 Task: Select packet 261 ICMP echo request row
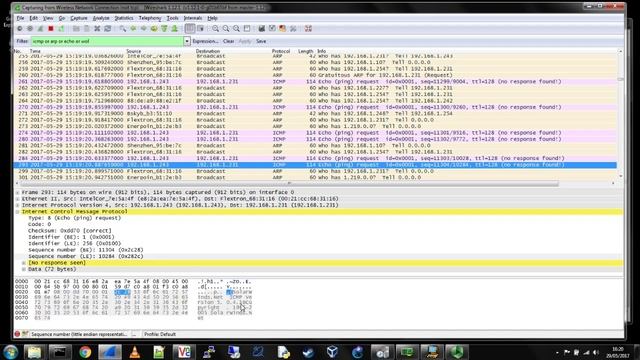[x=315, y=82]
